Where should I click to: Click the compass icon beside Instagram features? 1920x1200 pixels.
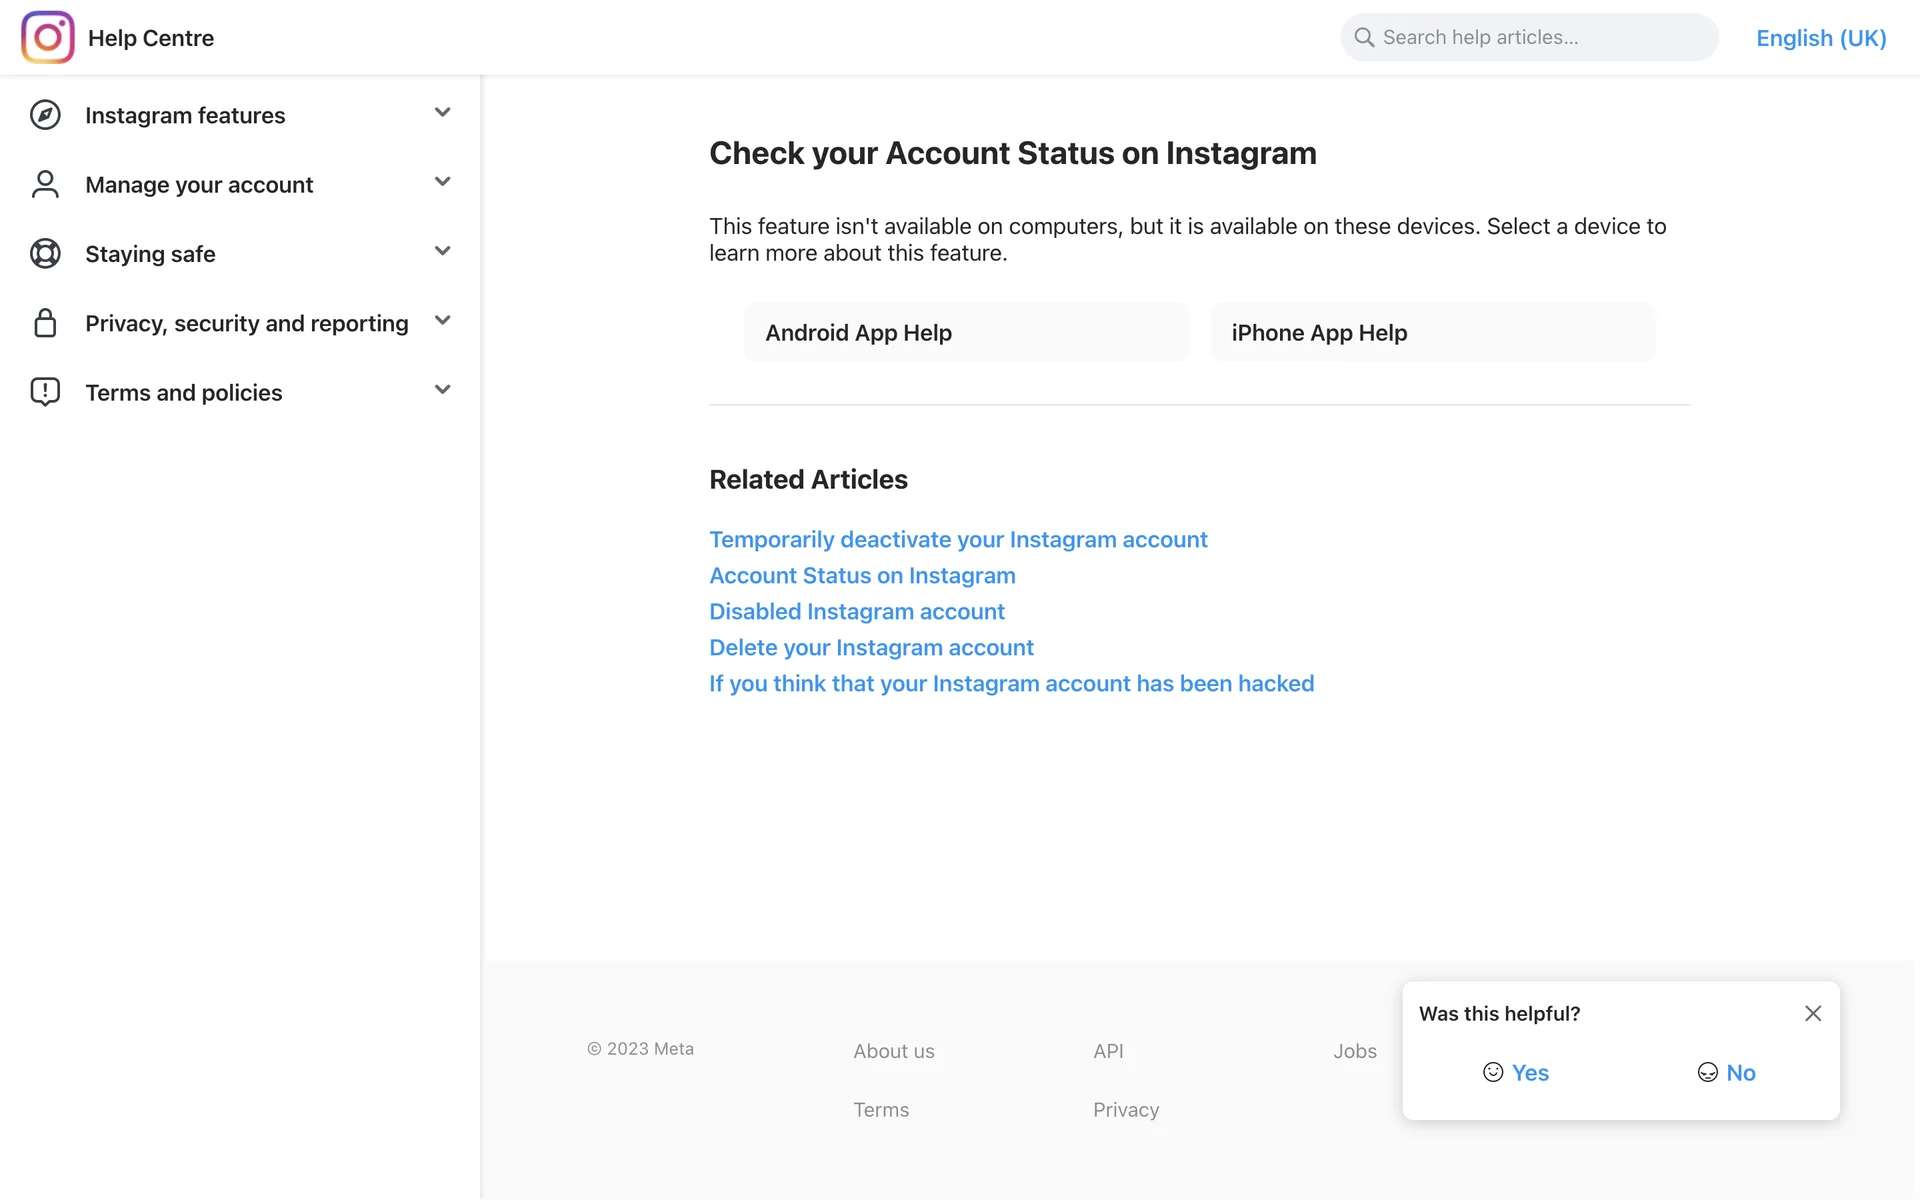click(x=45, y=115)
